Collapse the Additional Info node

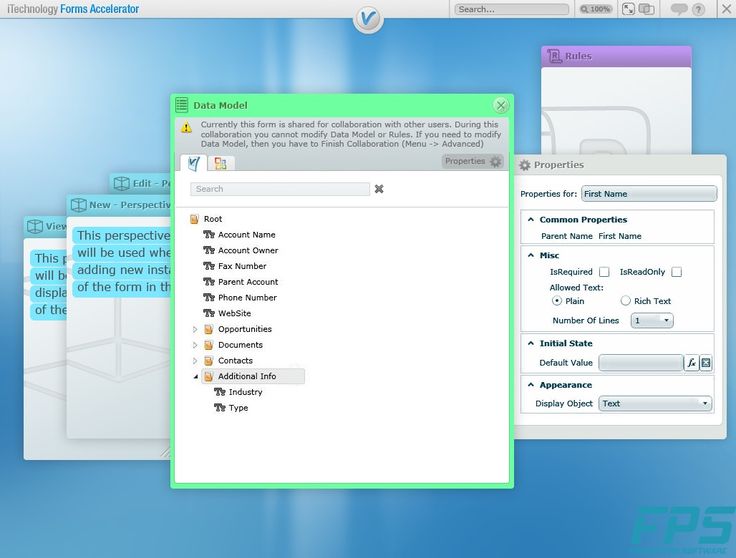[195, 376]
